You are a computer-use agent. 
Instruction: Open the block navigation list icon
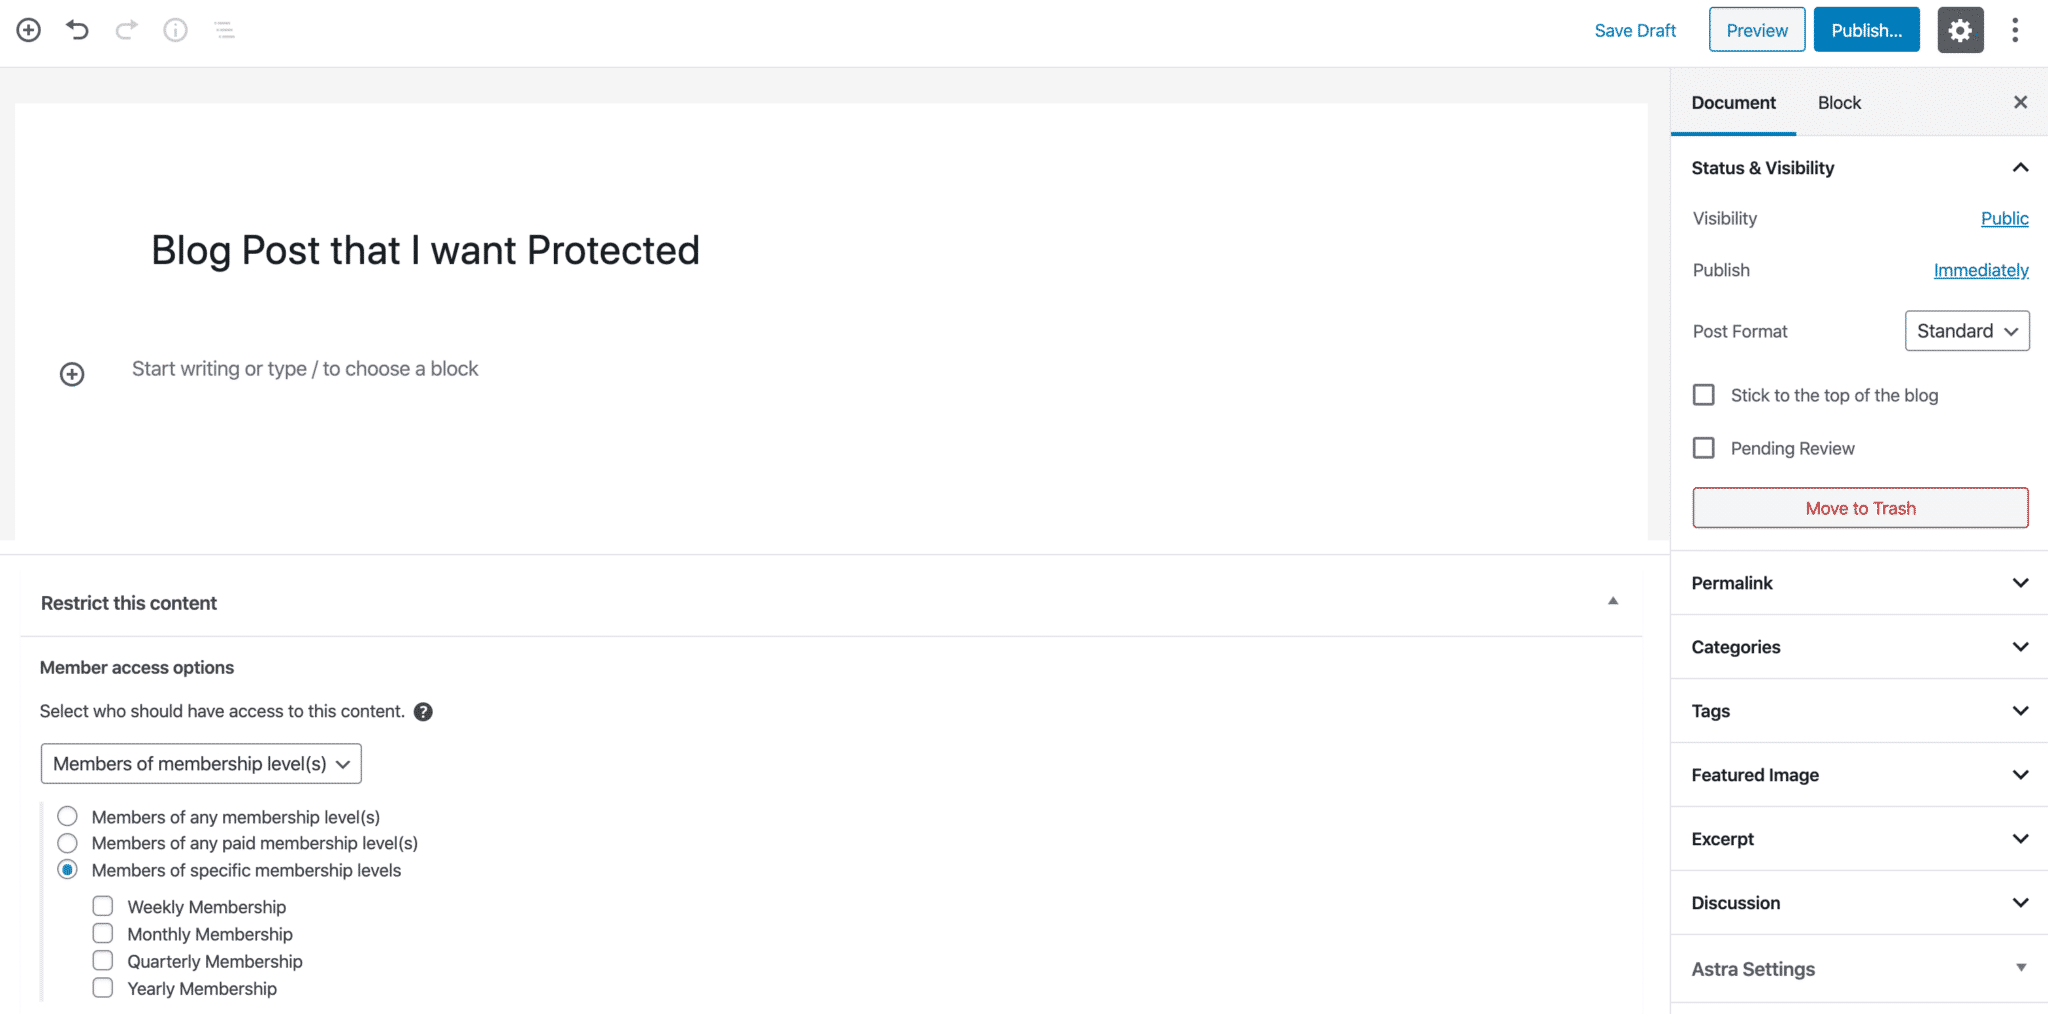pos(224,30)
